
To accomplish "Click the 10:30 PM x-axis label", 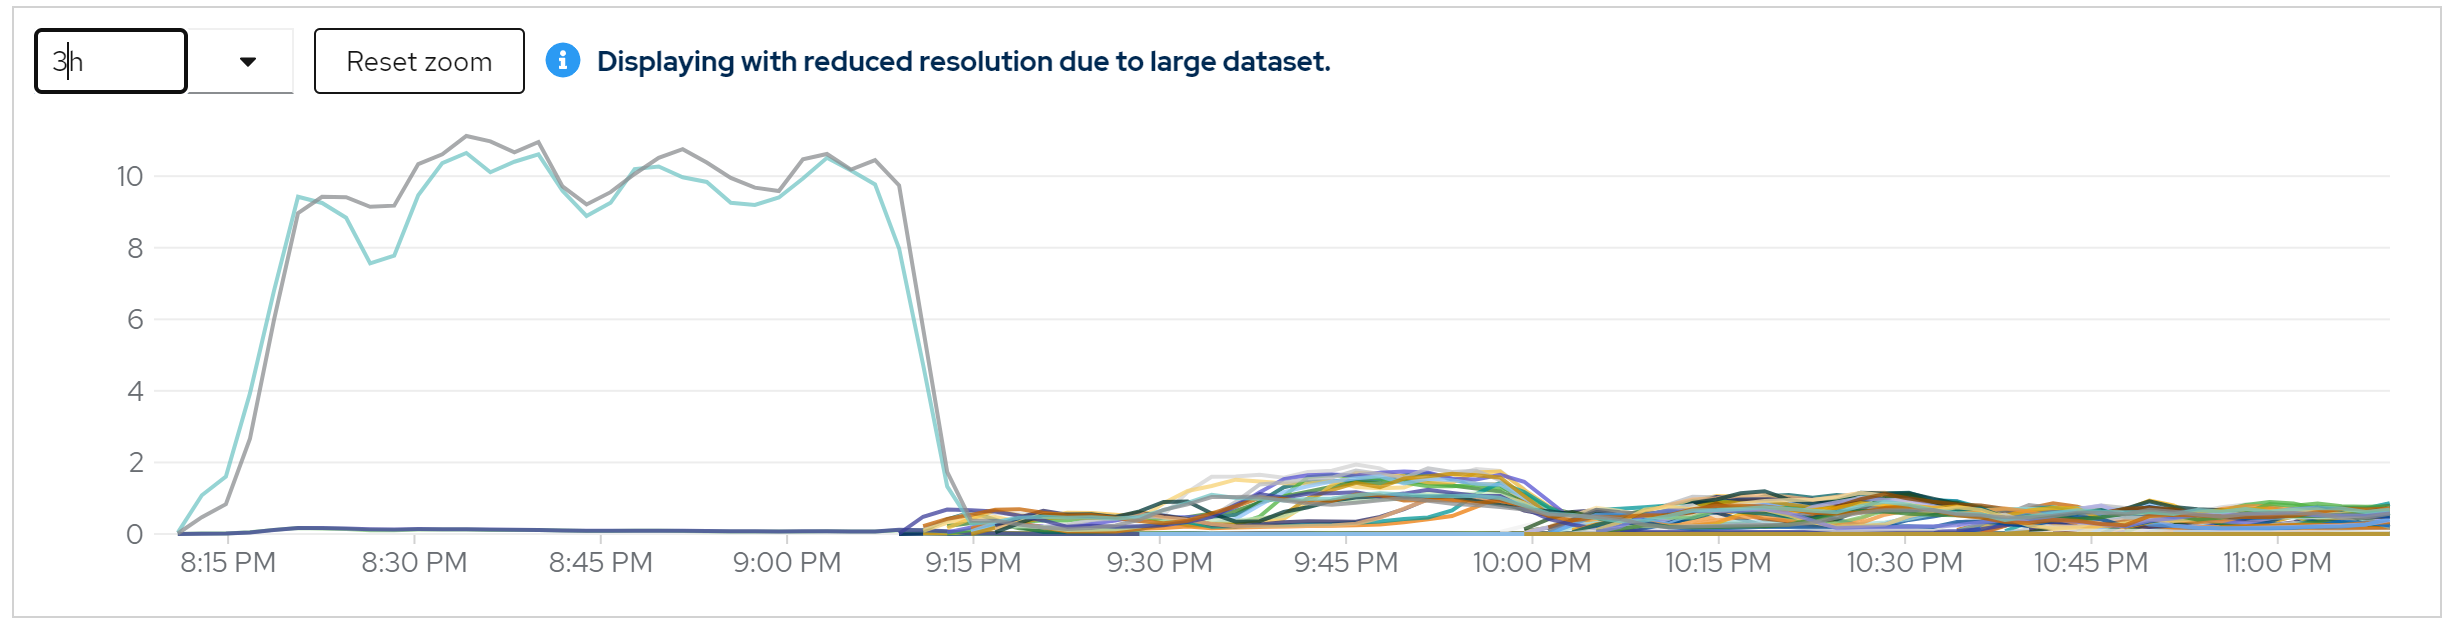I will (x=1904, y=563).
